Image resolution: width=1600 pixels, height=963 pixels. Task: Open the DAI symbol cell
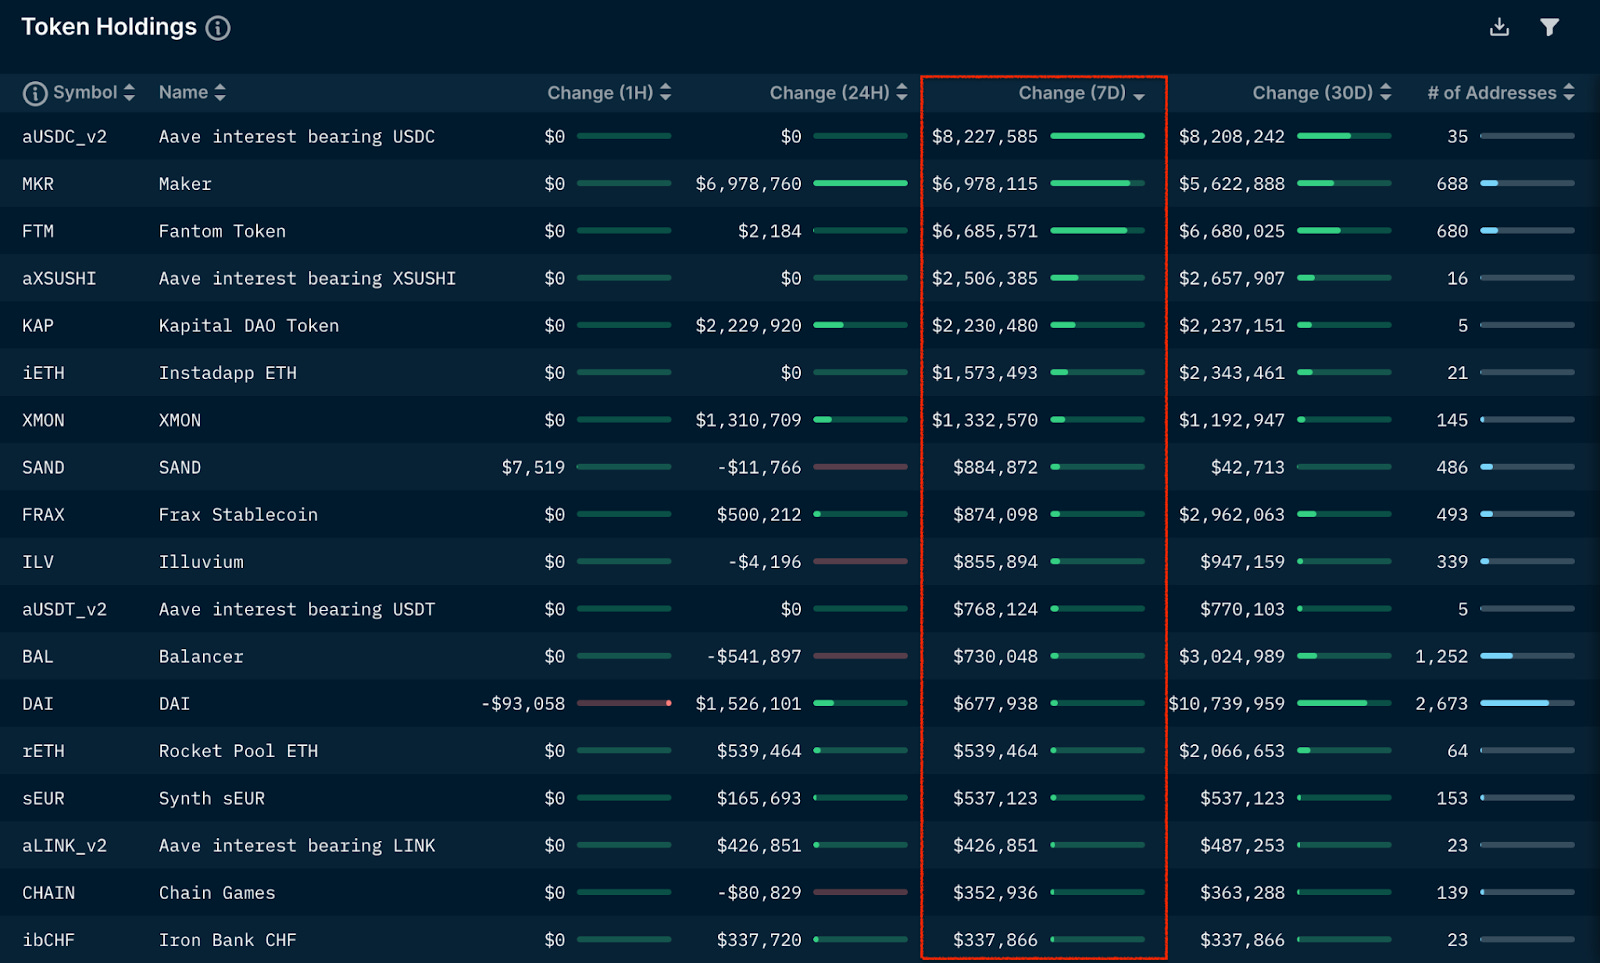click(38, 704)
